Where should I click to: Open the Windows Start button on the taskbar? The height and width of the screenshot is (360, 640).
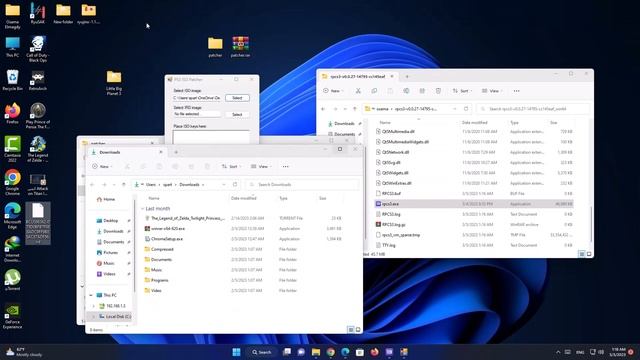(236, 352)
